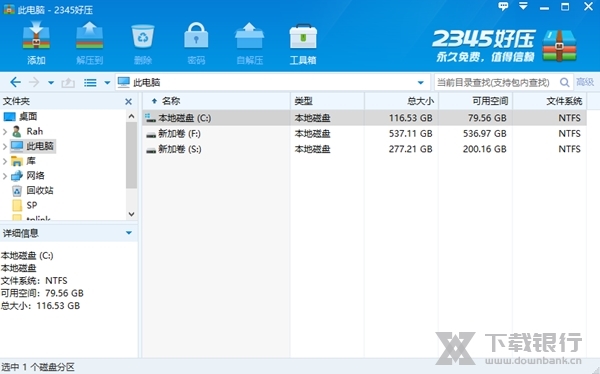
Task: Go back with the left arrow
Action: click(15, 82)
